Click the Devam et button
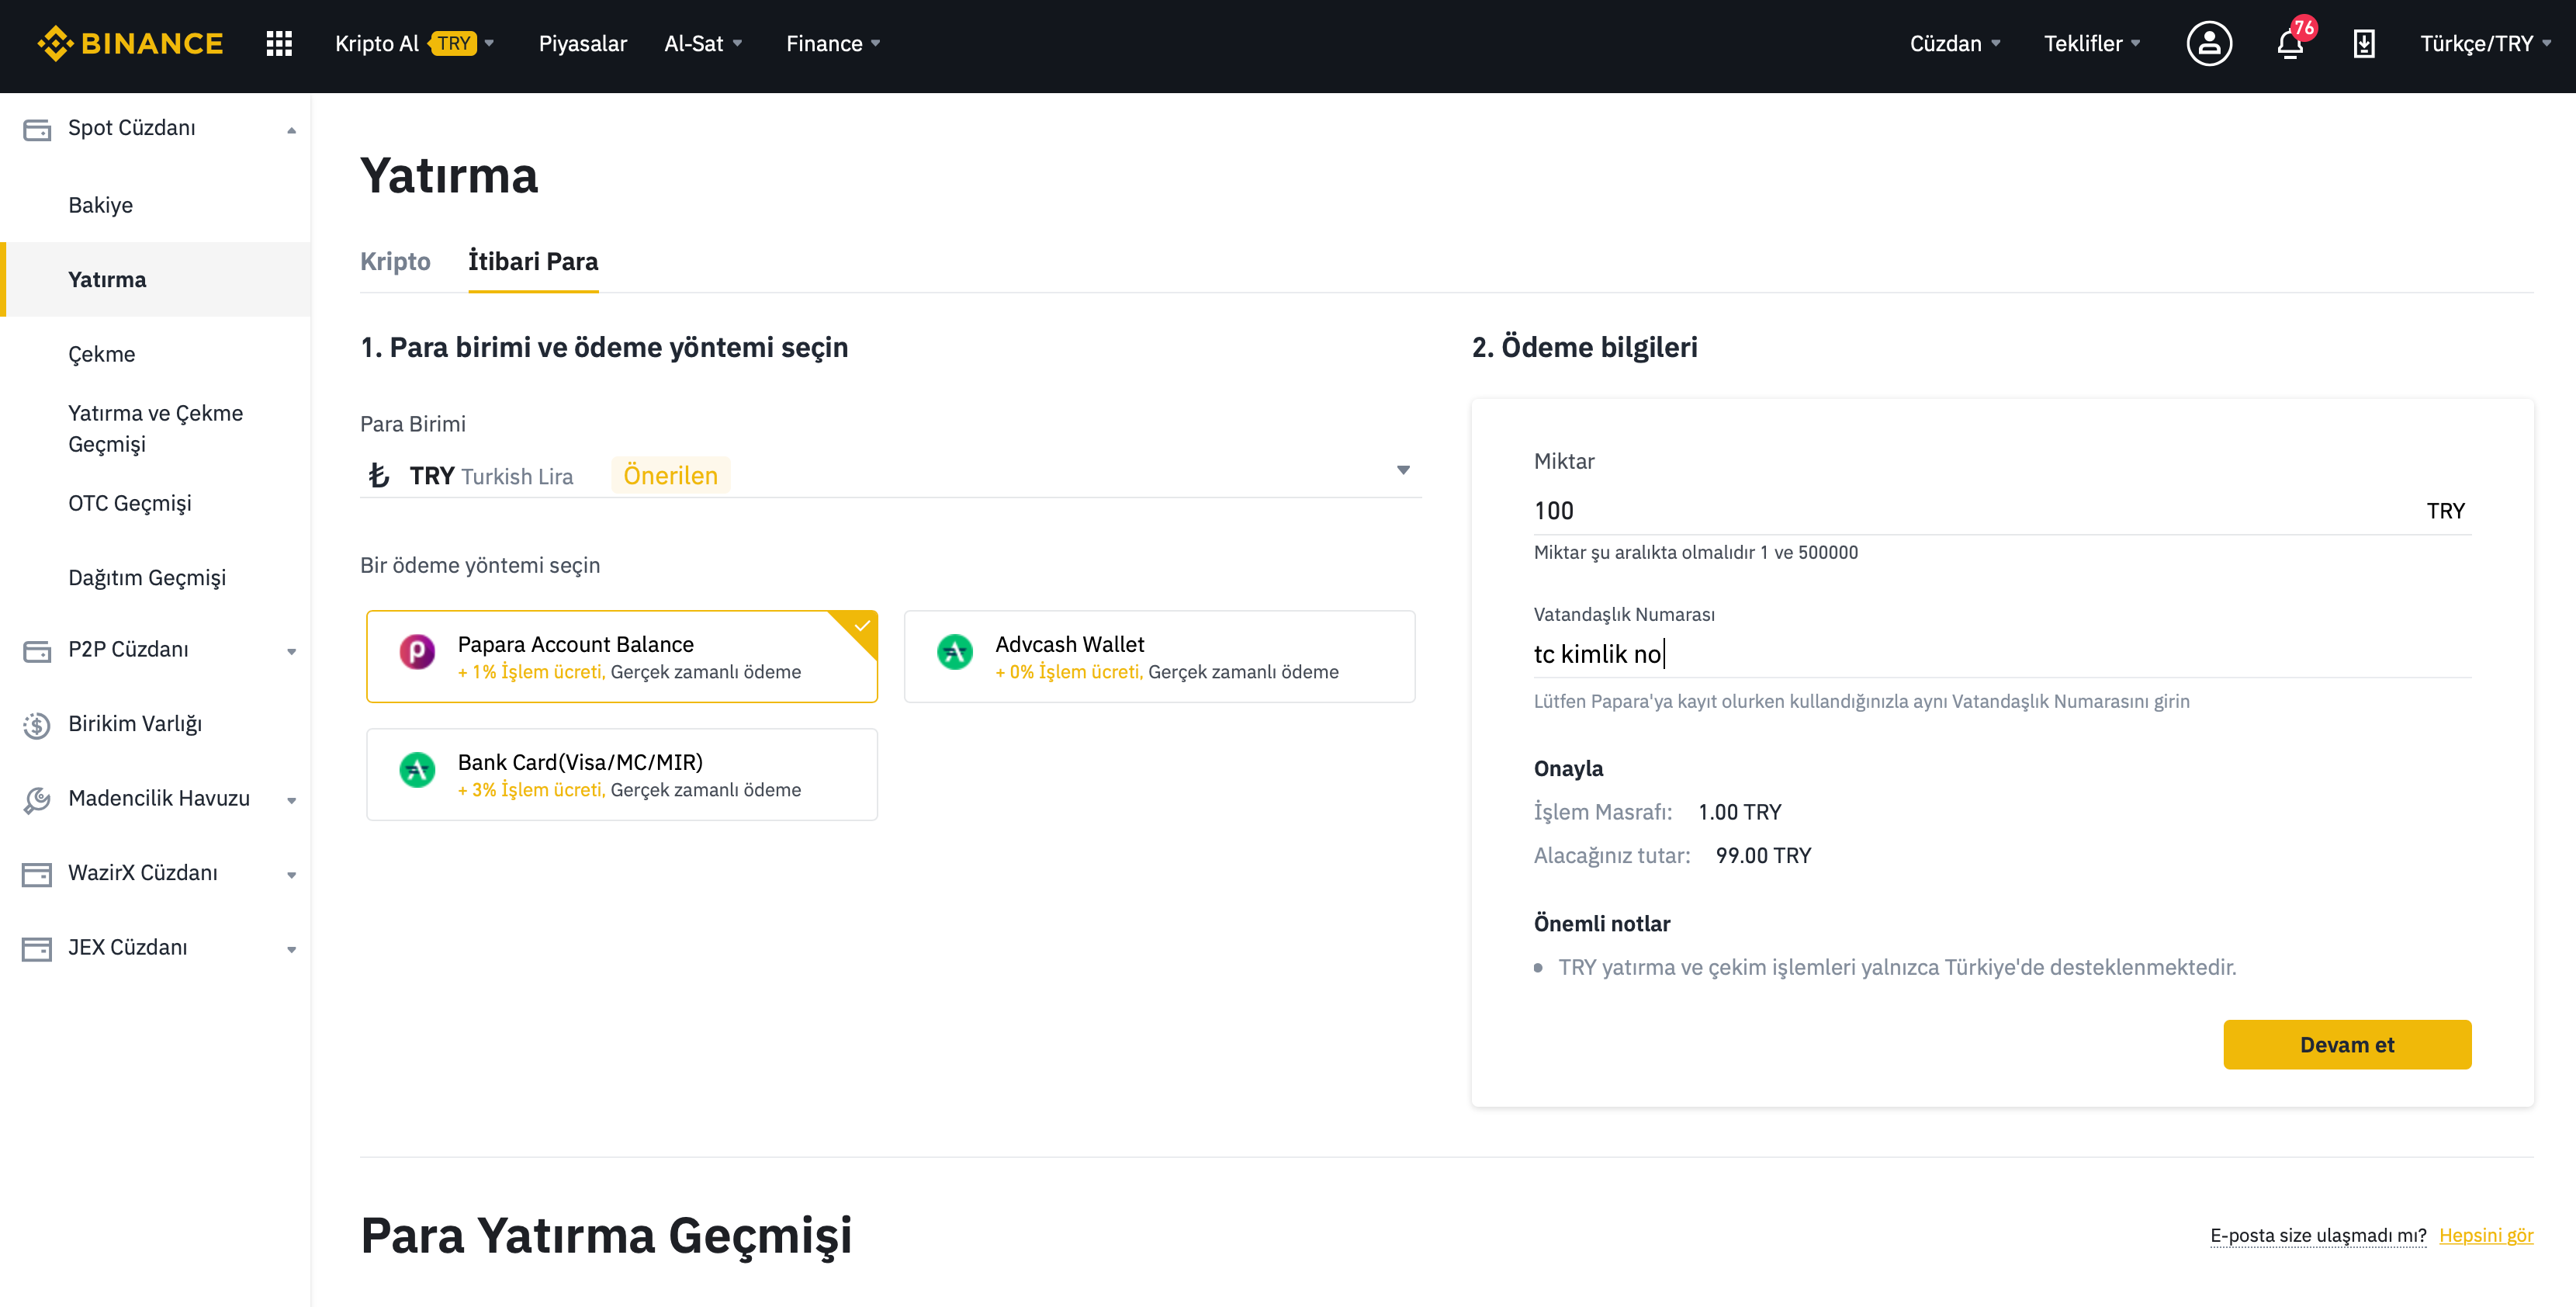This screenshot has height=1307, width=2576. (2347, 1045)
